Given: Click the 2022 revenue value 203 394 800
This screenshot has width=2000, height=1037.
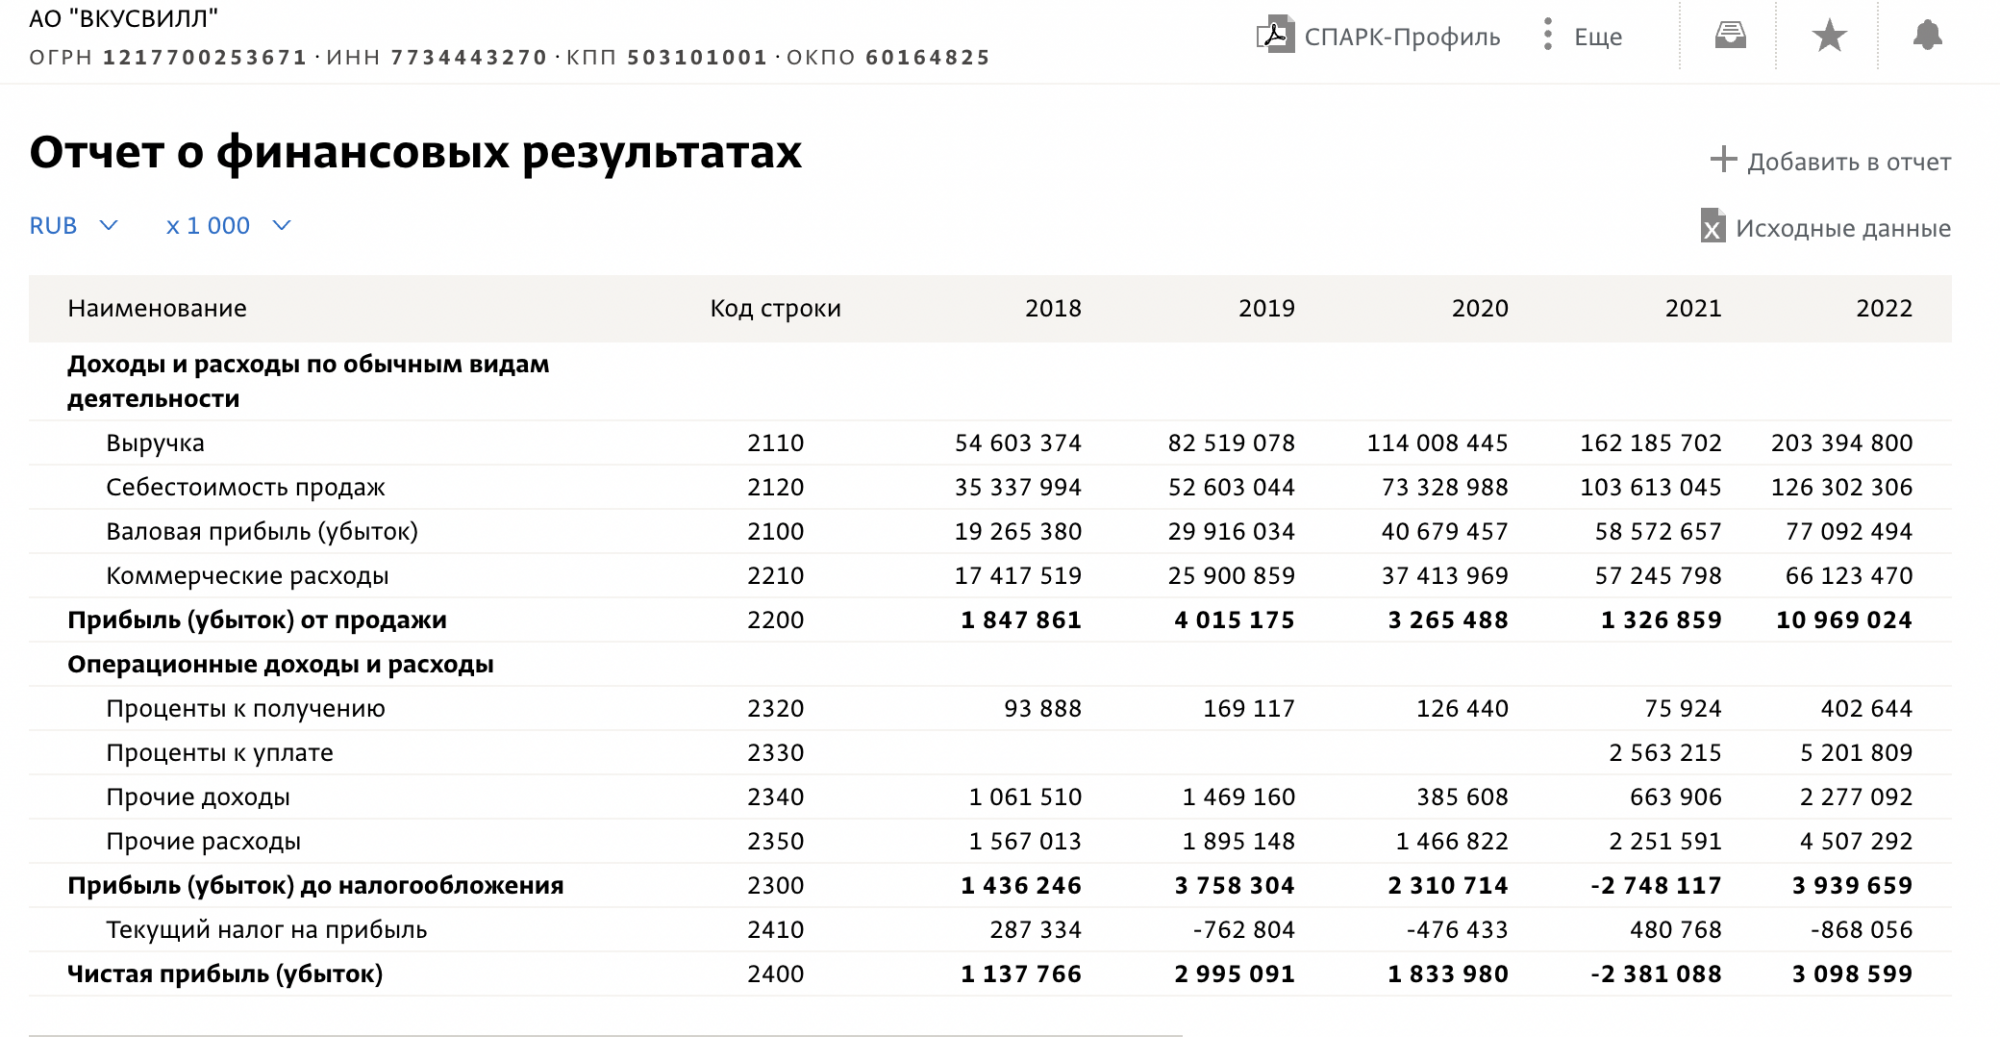Looking at the screenshot, I should pos(1841,443).
